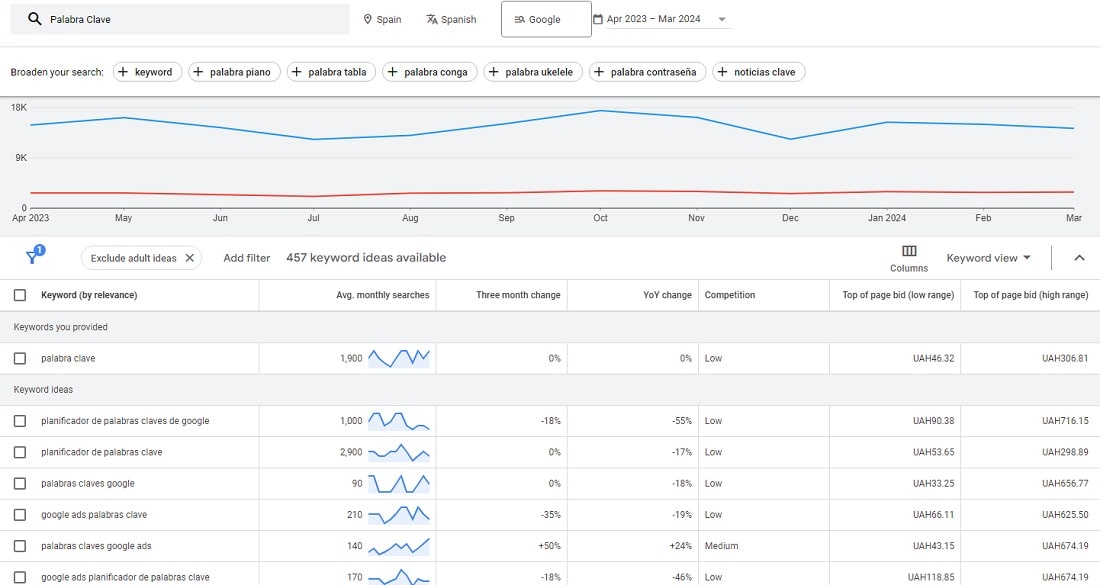
Task: Open sparkline for planificador de palabras claves de google
Action: pyautogui.click(x=399, y=421)
